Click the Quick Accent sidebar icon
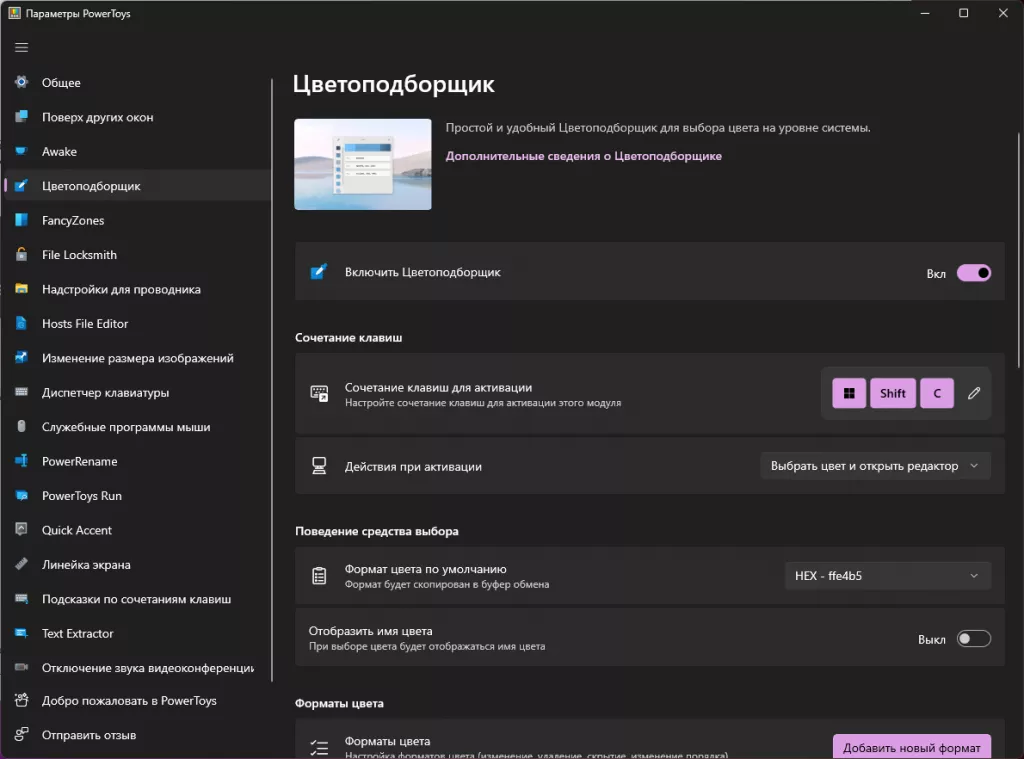Screen dimensions: 1024x759 [22, 531]
